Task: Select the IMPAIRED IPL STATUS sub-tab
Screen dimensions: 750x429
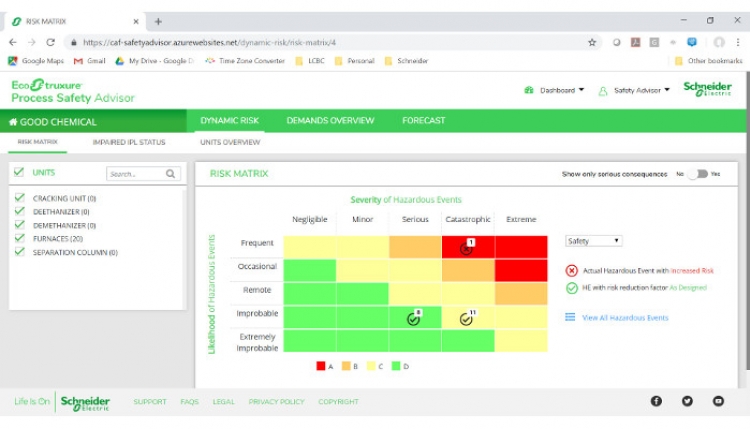Action: 129,142
